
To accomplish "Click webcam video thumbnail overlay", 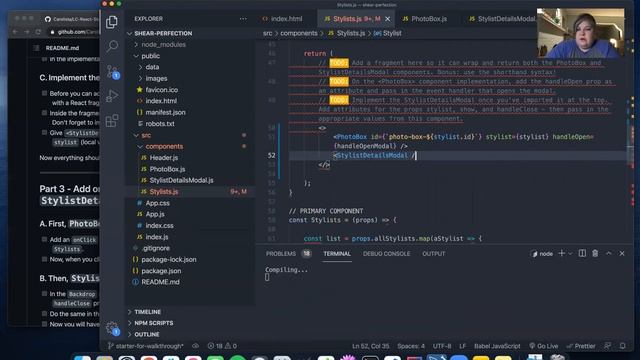I will pos(580,33).
